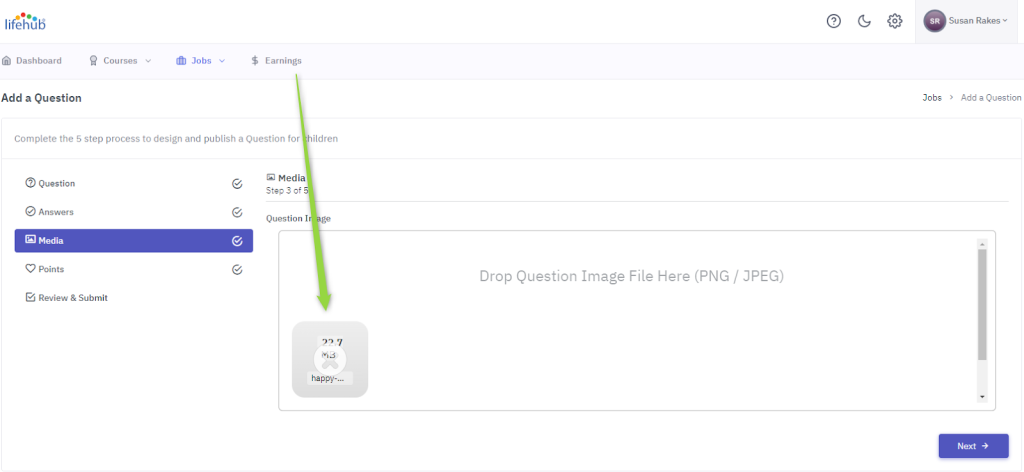
Task: Click the Drop Question Image File area
Action: 631,276
